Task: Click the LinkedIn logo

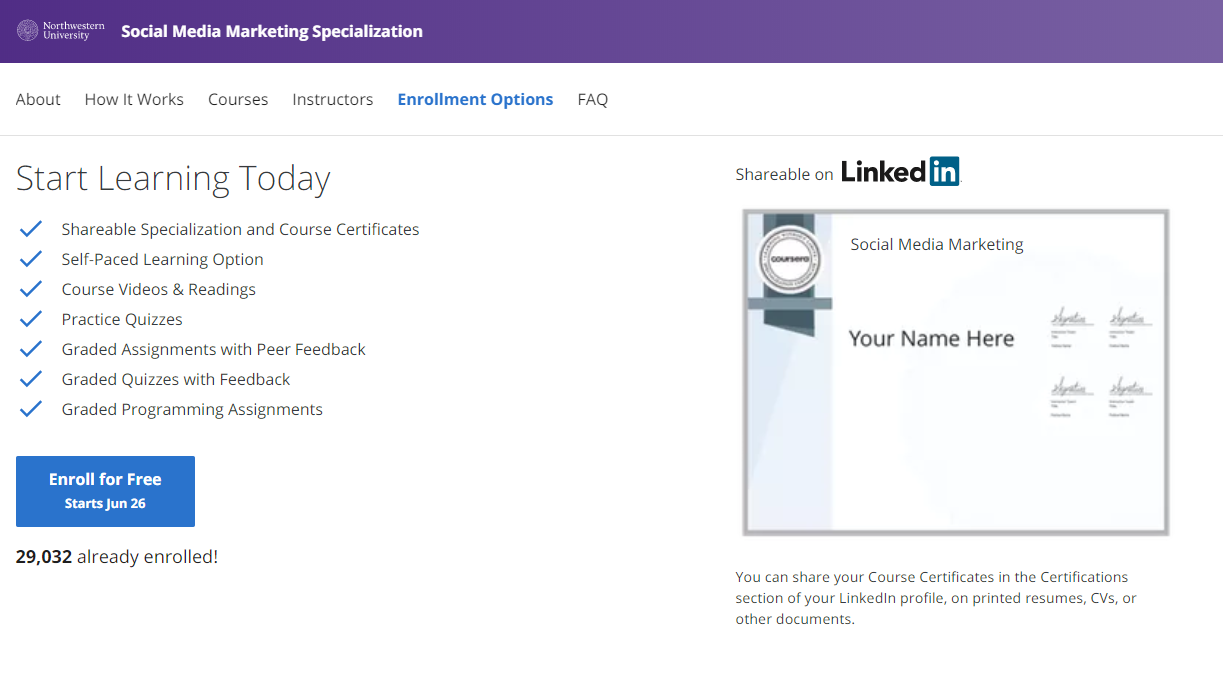Action: pyautogui.click(x=899, y=172)
